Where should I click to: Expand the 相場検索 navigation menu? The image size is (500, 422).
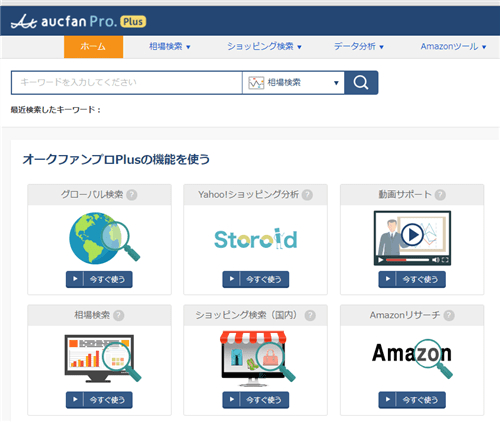coord(170,46)
